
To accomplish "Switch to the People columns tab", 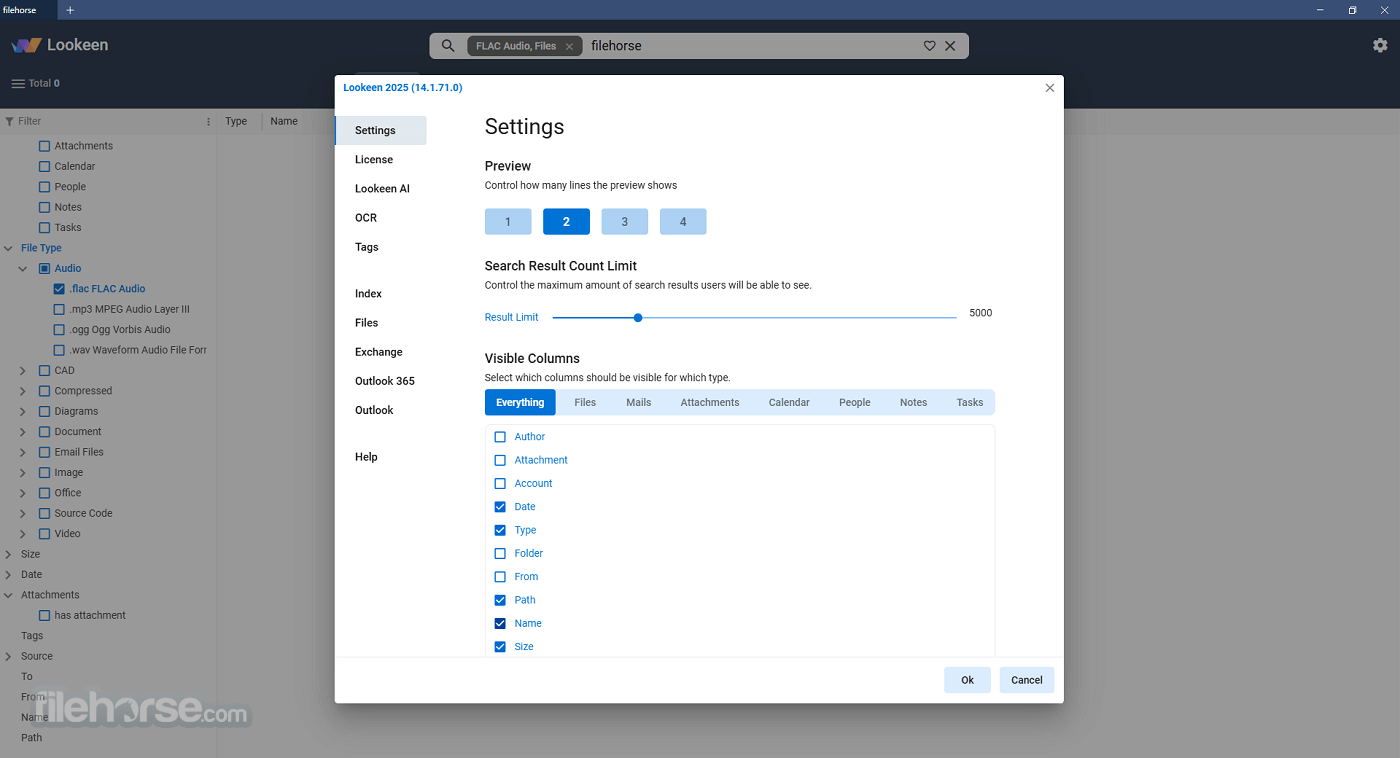I will (855, 402).
